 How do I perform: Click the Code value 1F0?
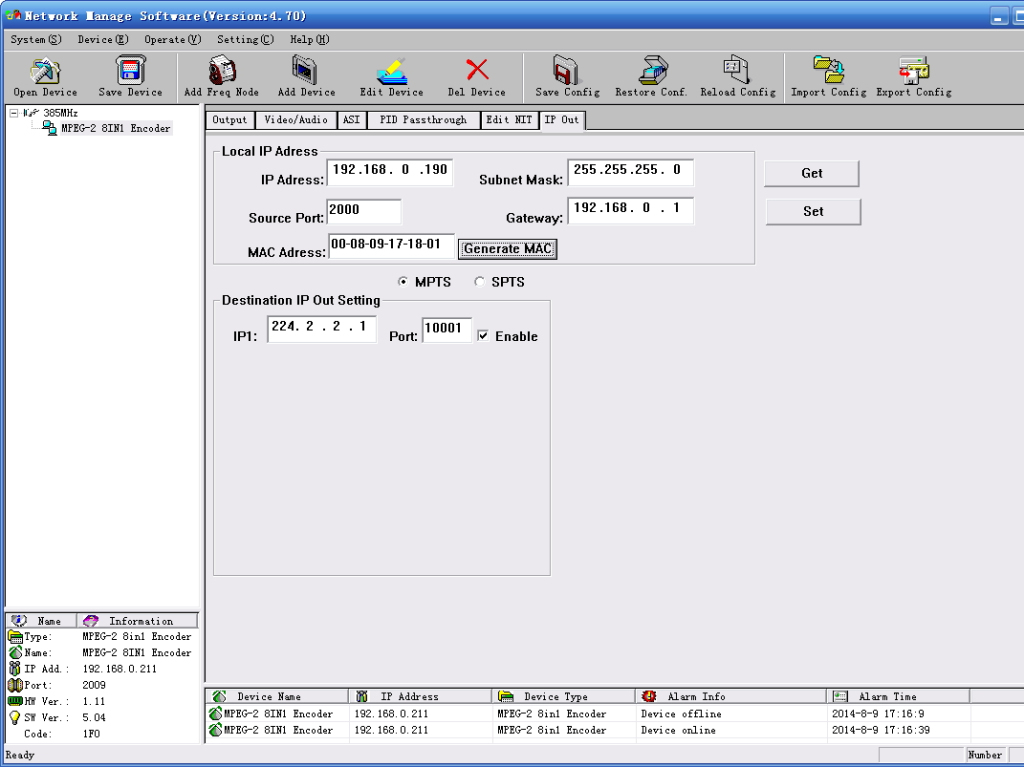[x=91, y=734]
